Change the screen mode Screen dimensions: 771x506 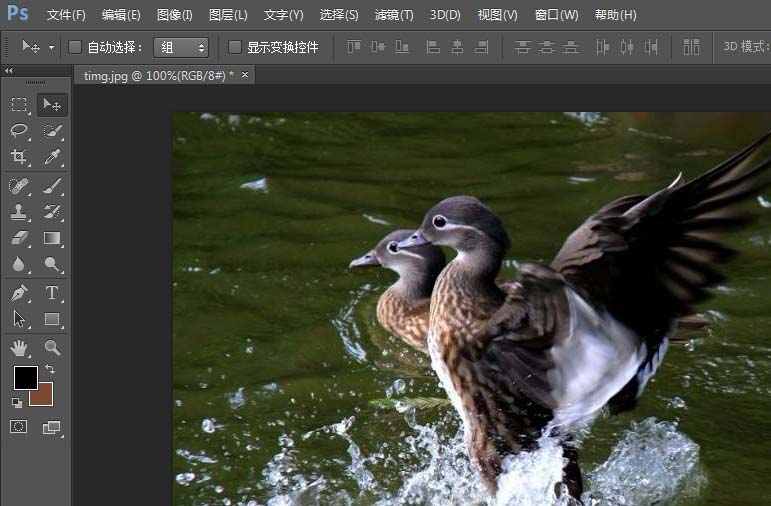pos(52,427)
